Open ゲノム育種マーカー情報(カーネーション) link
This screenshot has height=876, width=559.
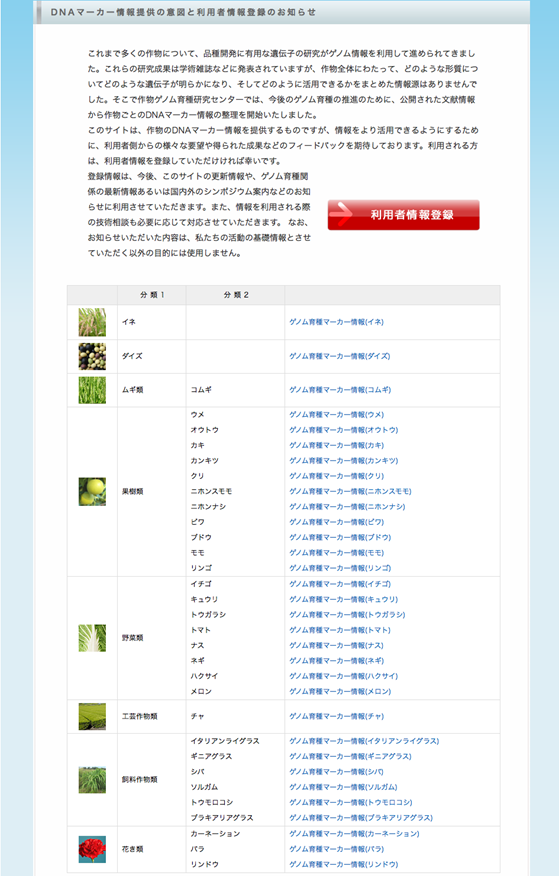tap(354, 834)
